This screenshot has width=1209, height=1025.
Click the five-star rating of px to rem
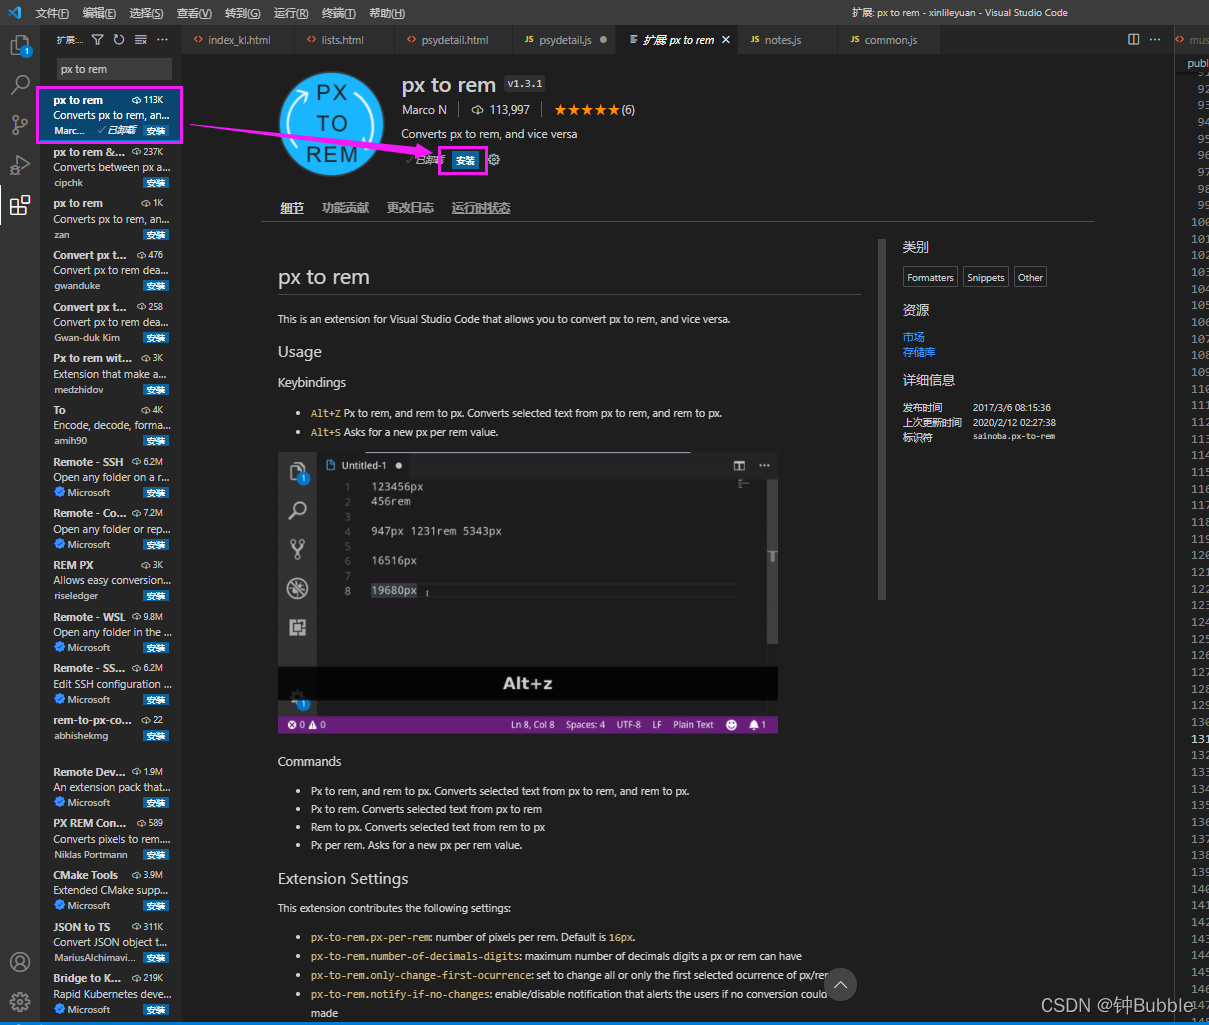[587, 110]
